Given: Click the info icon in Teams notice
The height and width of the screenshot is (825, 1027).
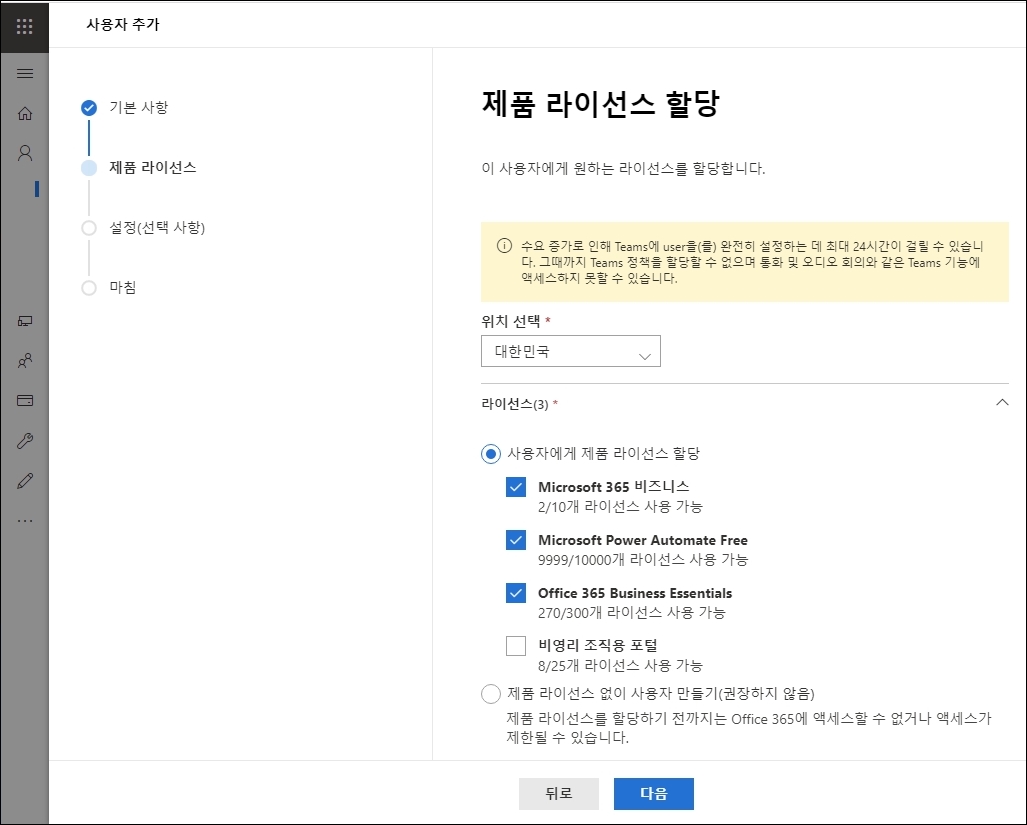Looking at the screenshot, I should (504, 246).
